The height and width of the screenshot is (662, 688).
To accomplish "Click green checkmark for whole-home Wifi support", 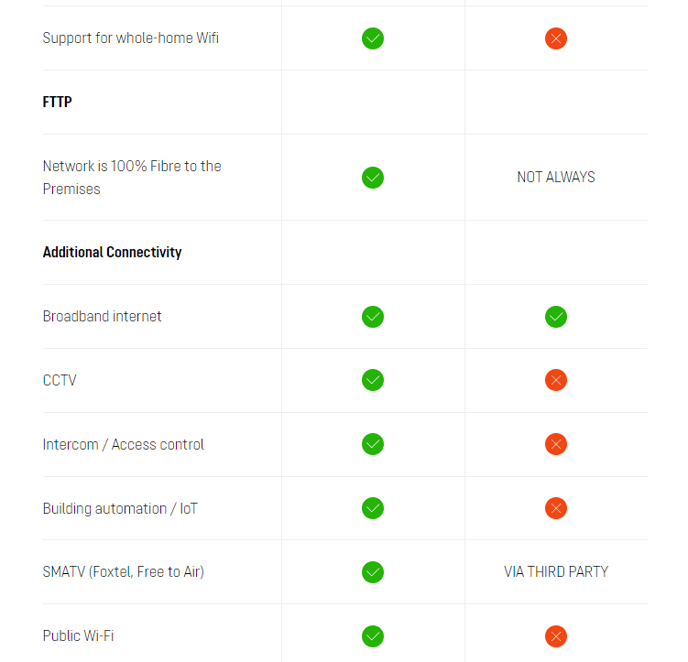I will coord(373,39).
